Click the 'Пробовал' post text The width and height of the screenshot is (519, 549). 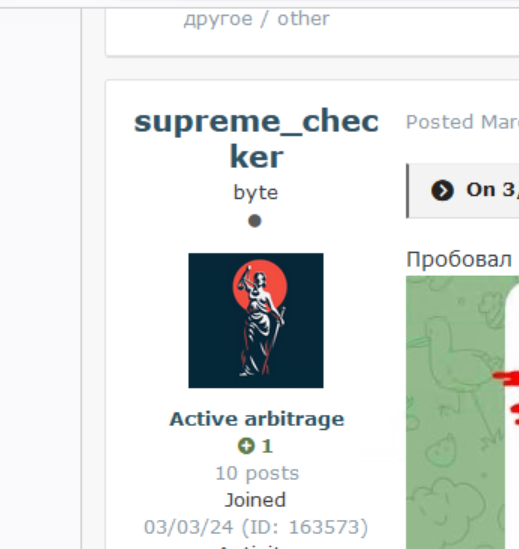pyautogui.click(x=459, y=260)
